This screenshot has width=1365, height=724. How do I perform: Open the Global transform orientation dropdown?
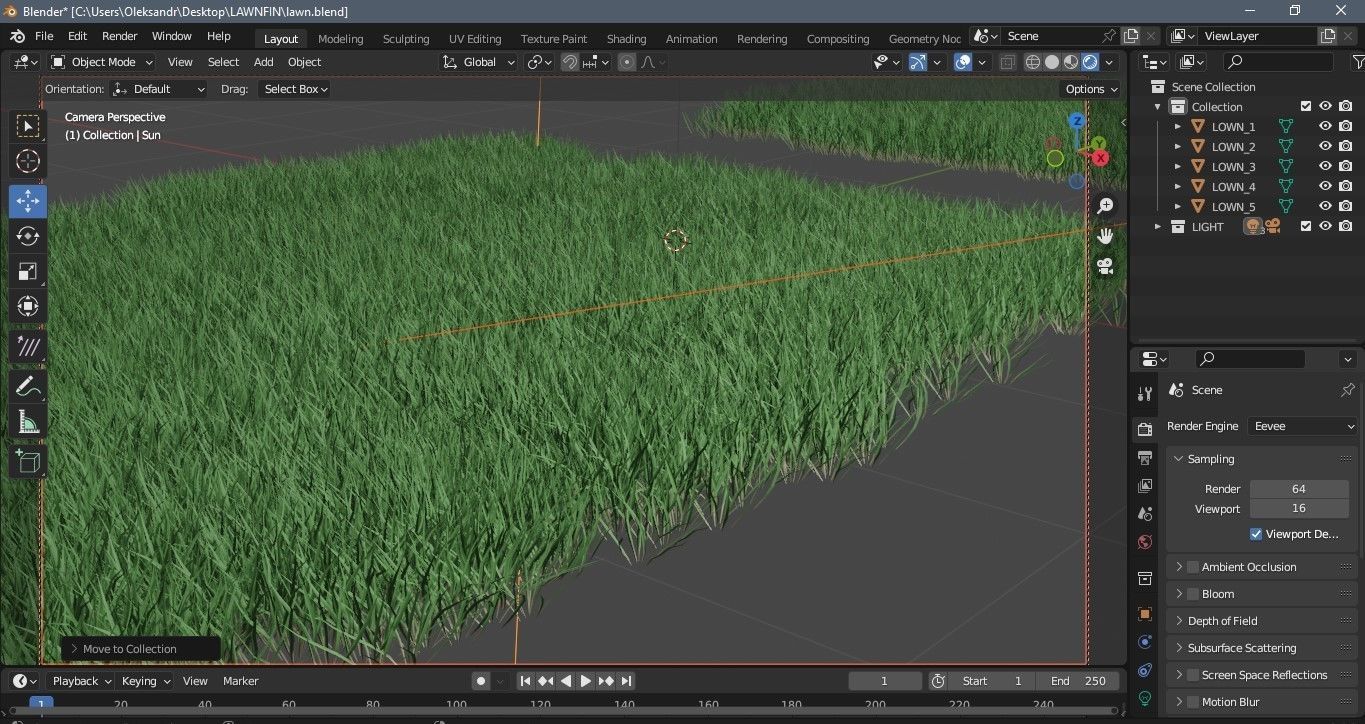[480, 62]
